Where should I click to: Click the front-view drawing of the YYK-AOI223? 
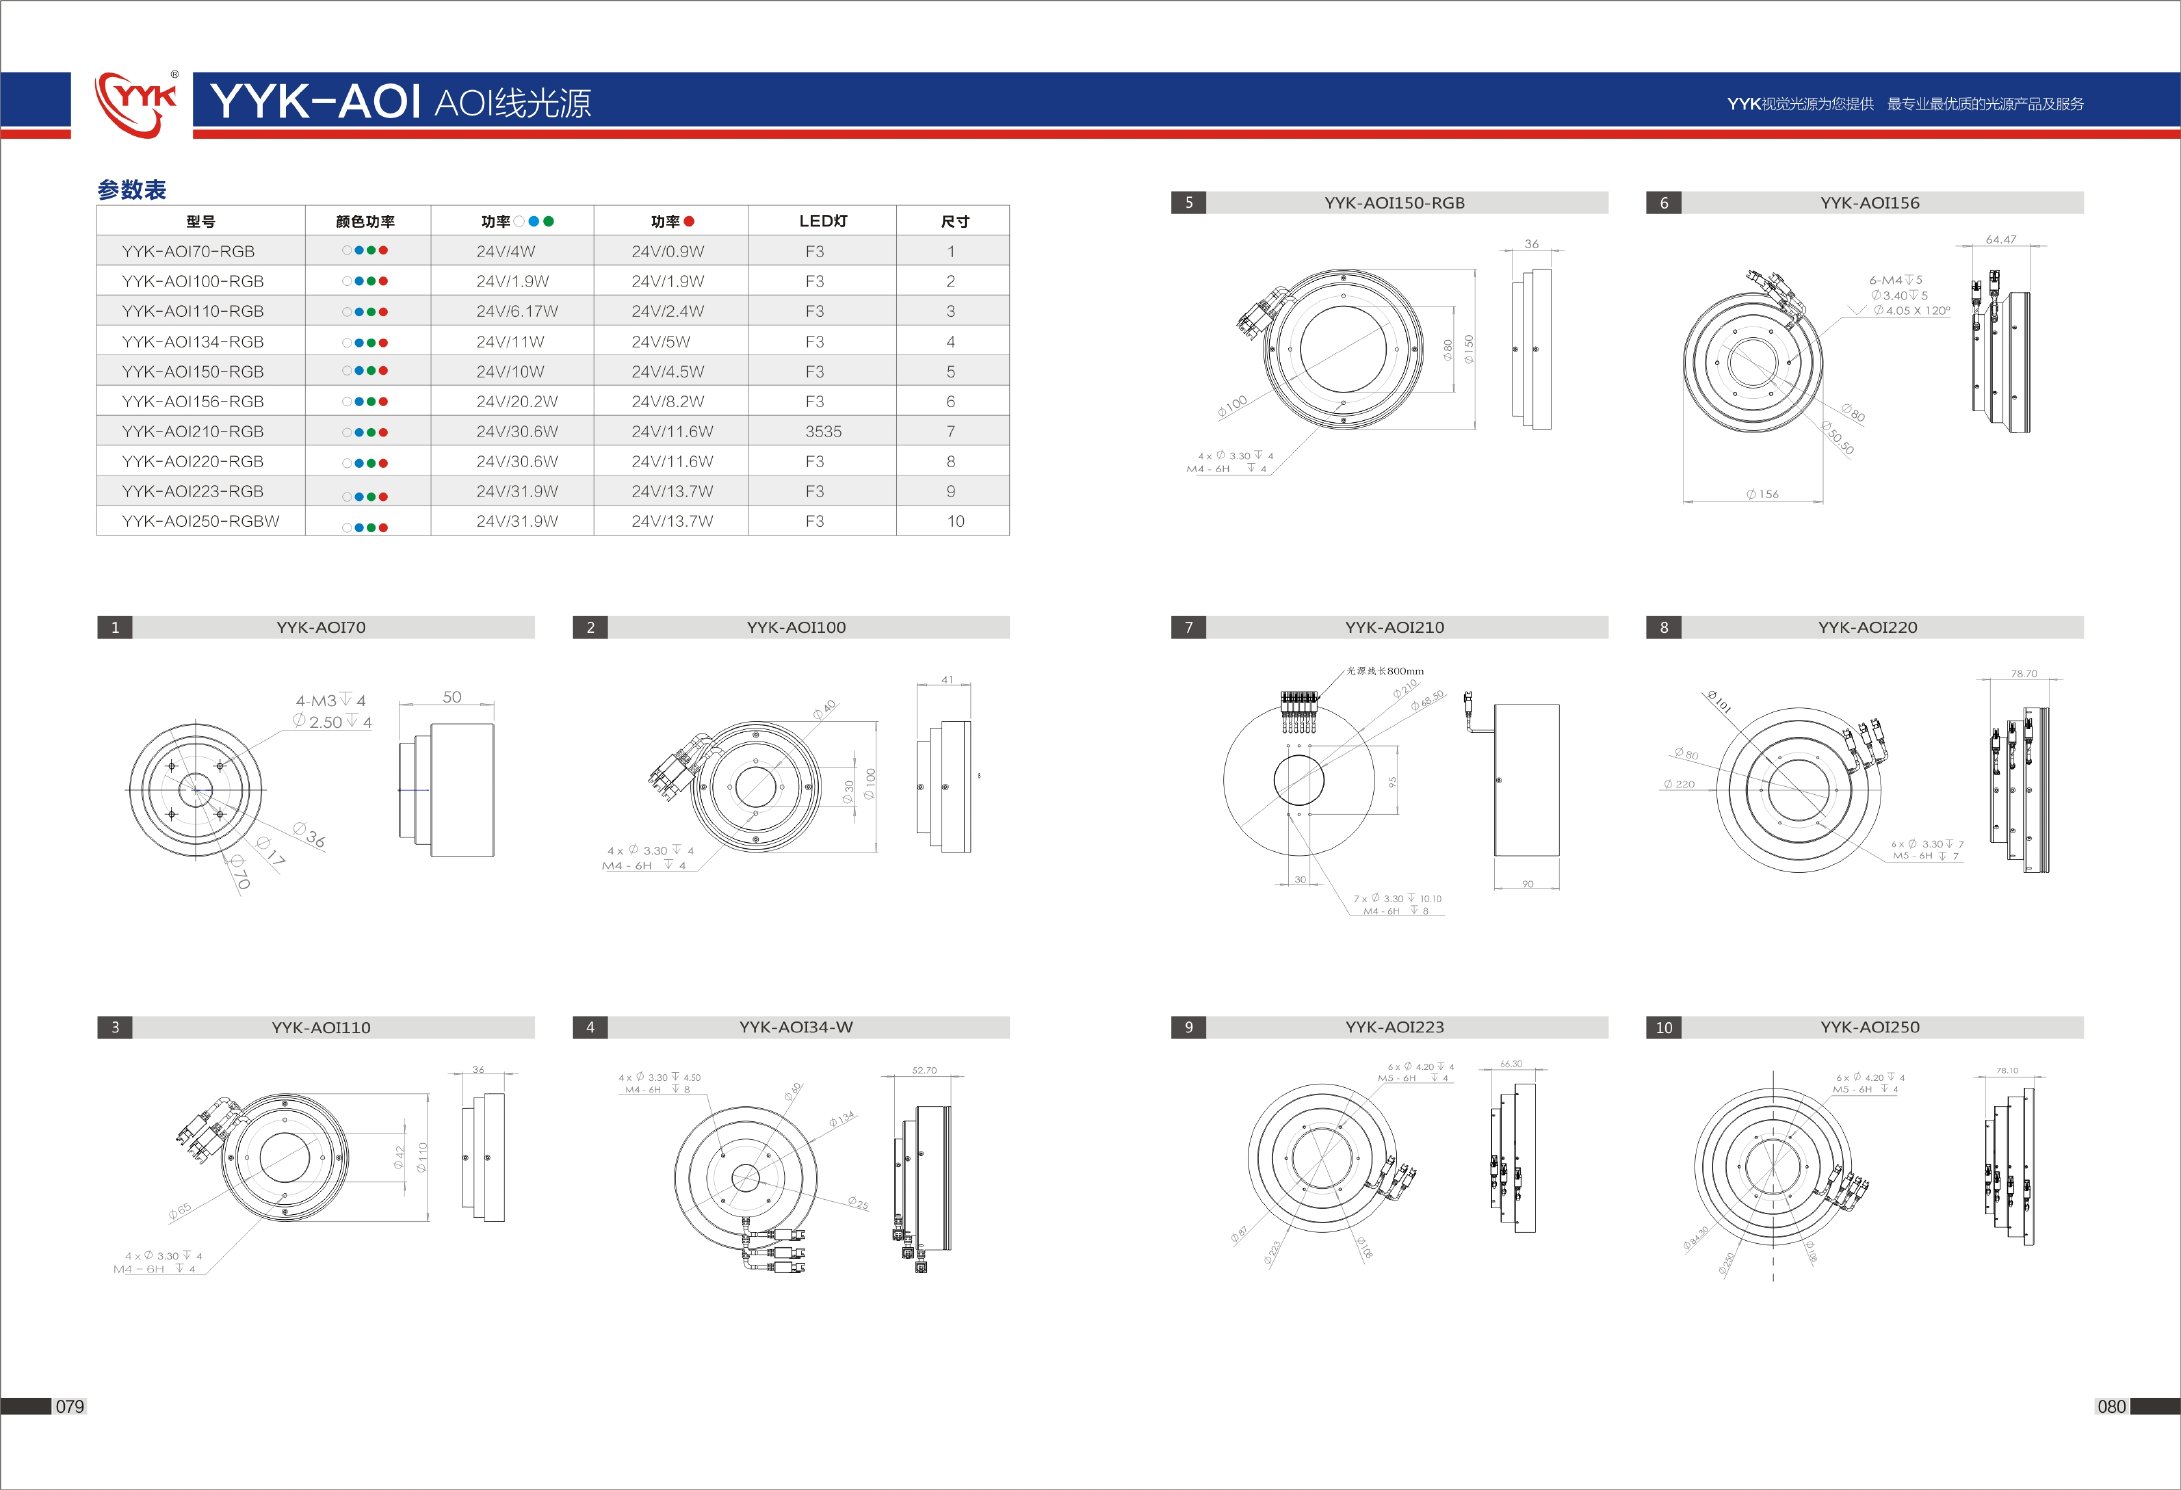(x=1321, y=1158)
